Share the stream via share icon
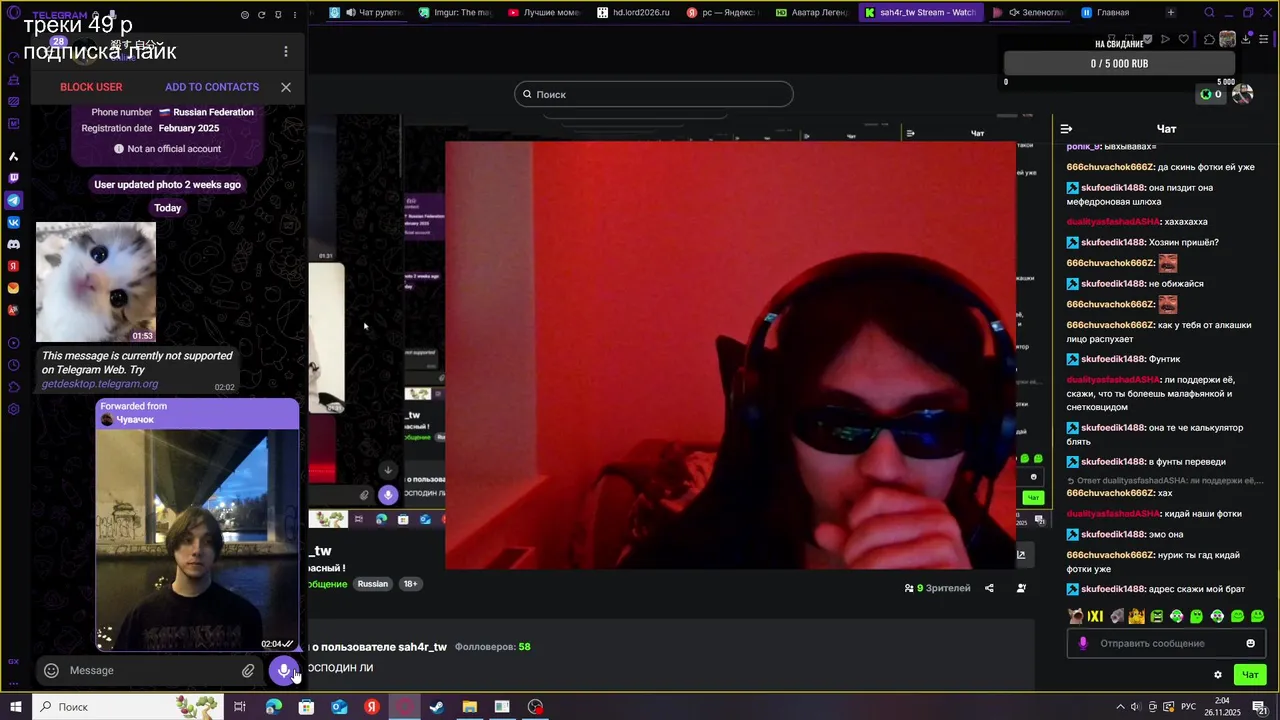 pos(989,588)
